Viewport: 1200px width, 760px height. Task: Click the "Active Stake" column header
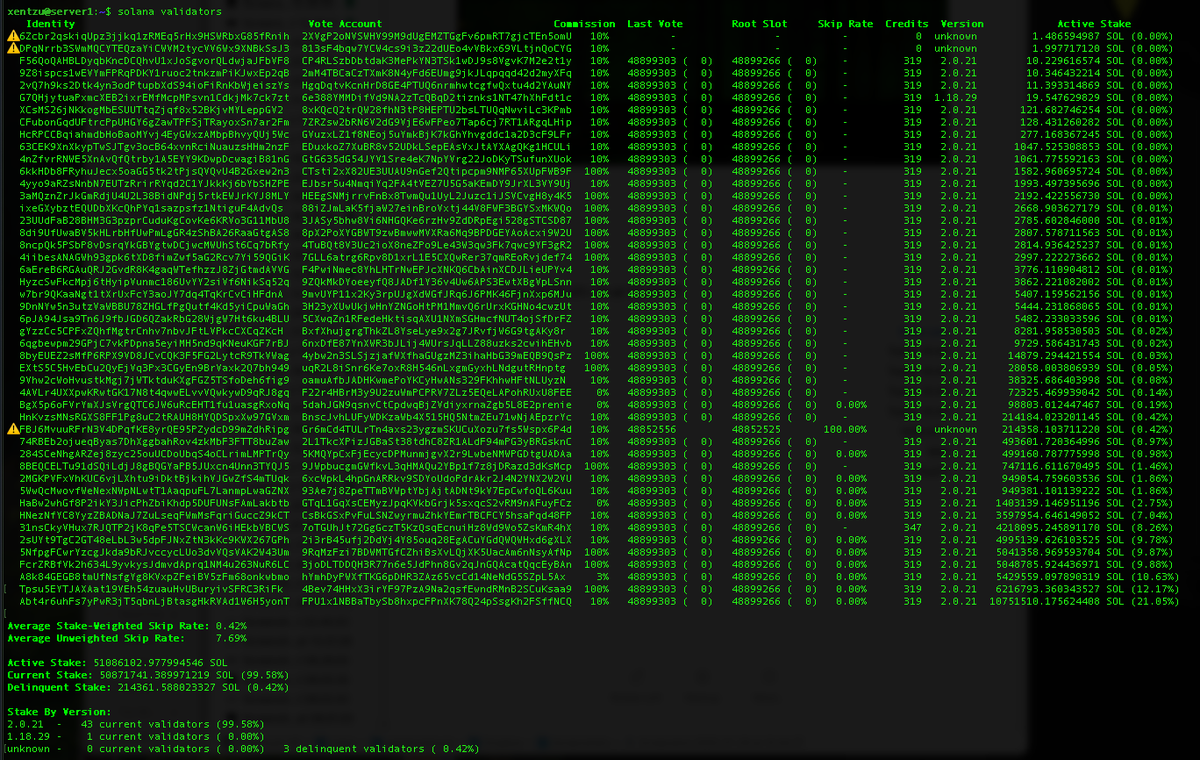(1095, 23)
